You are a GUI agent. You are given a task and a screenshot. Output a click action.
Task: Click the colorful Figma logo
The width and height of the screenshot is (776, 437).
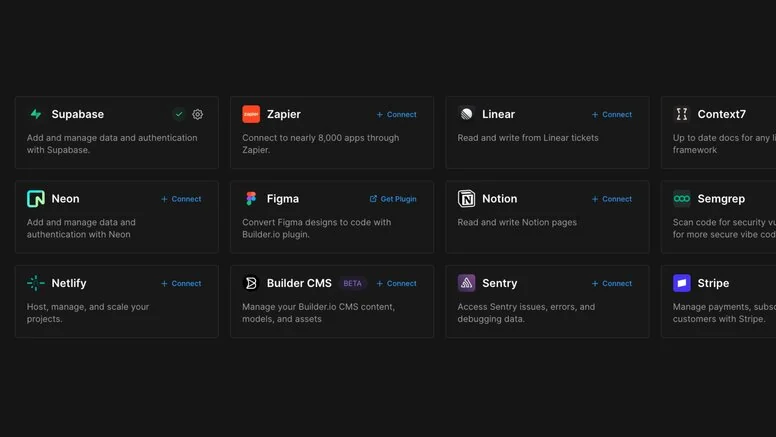click(251, 198)
